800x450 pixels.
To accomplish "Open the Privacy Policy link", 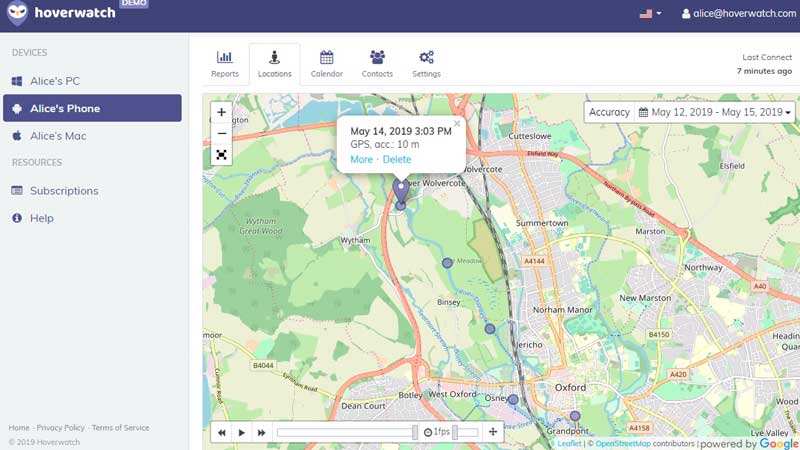I will point(60,428).
